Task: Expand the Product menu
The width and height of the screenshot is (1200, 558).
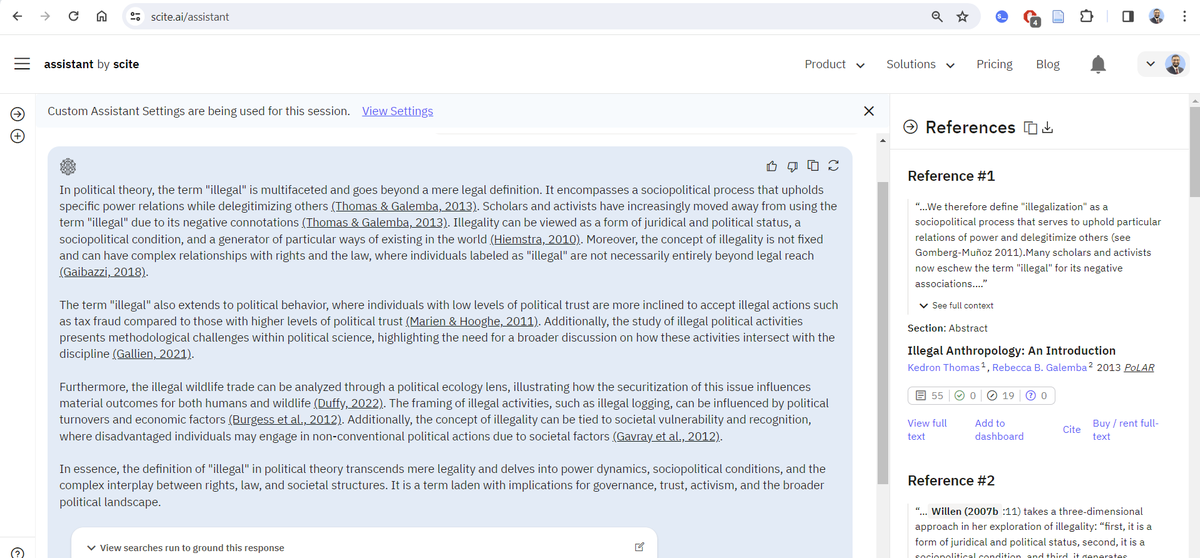Action: click(834, 64)
